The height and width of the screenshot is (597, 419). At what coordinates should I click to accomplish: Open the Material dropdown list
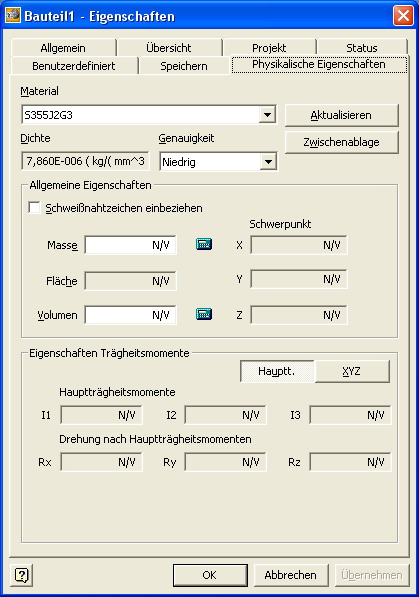point(267,115)
